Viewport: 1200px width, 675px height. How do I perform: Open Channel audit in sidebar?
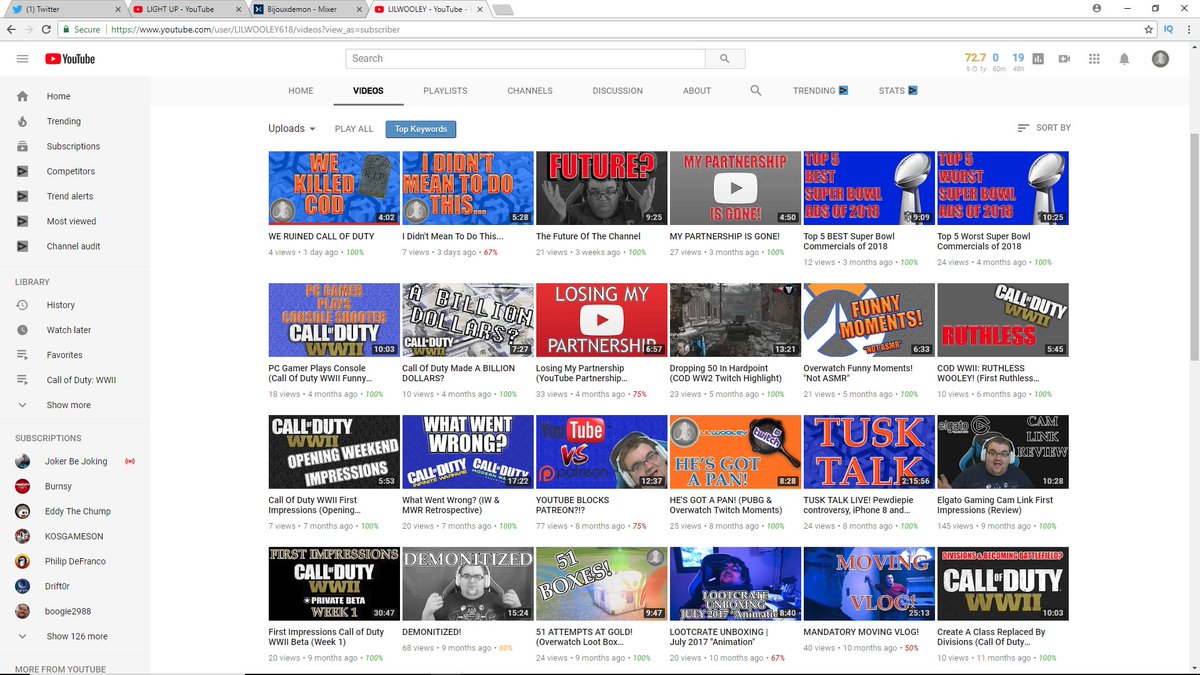[x=75, y=246]
